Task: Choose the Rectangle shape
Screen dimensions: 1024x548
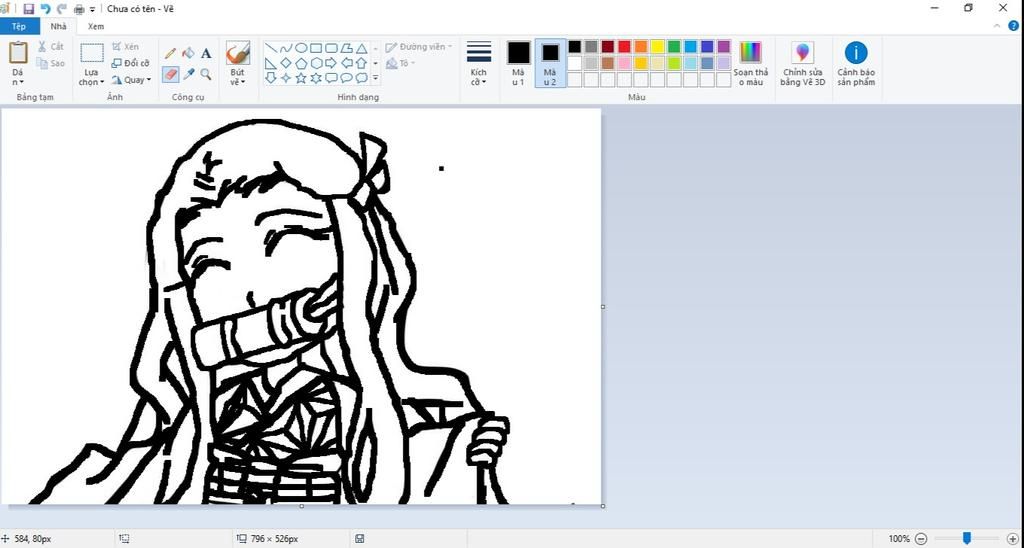Action: pyautogui.click(x=316, y=48)
